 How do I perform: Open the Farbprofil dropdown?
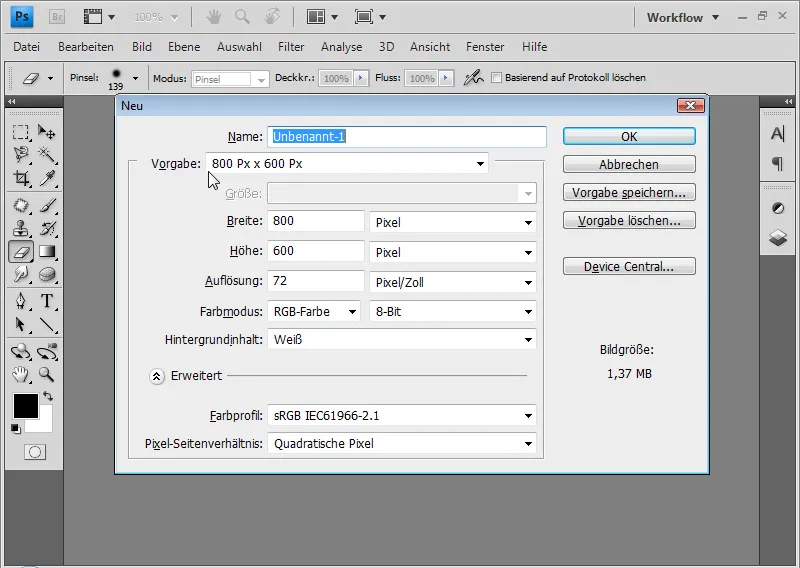(402, 415)
